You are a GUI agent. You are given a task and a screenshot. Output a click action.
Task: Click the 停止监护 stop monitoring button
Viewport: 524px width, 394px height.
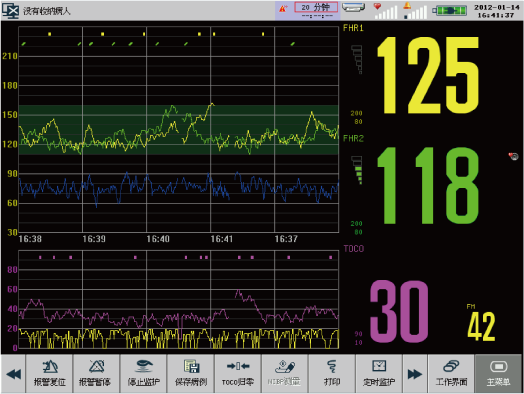tap(143, 373)
